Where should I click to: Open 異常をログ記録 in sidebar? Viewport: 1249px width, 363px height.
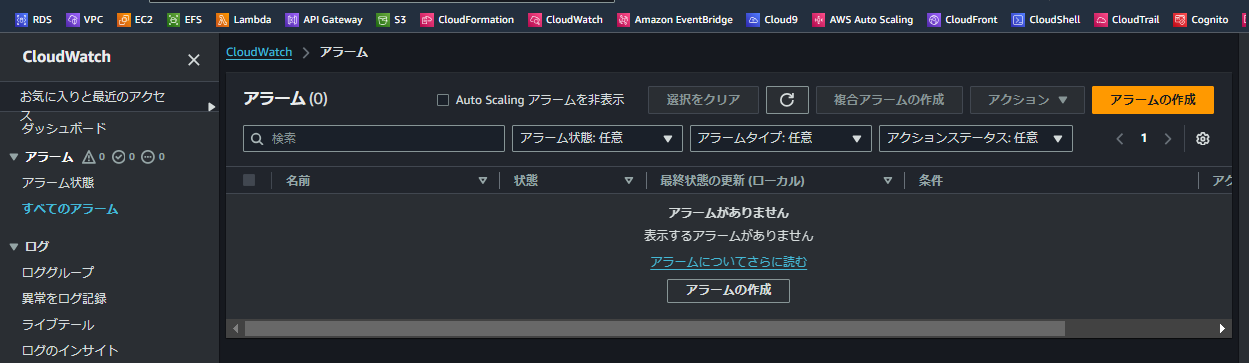64,298
